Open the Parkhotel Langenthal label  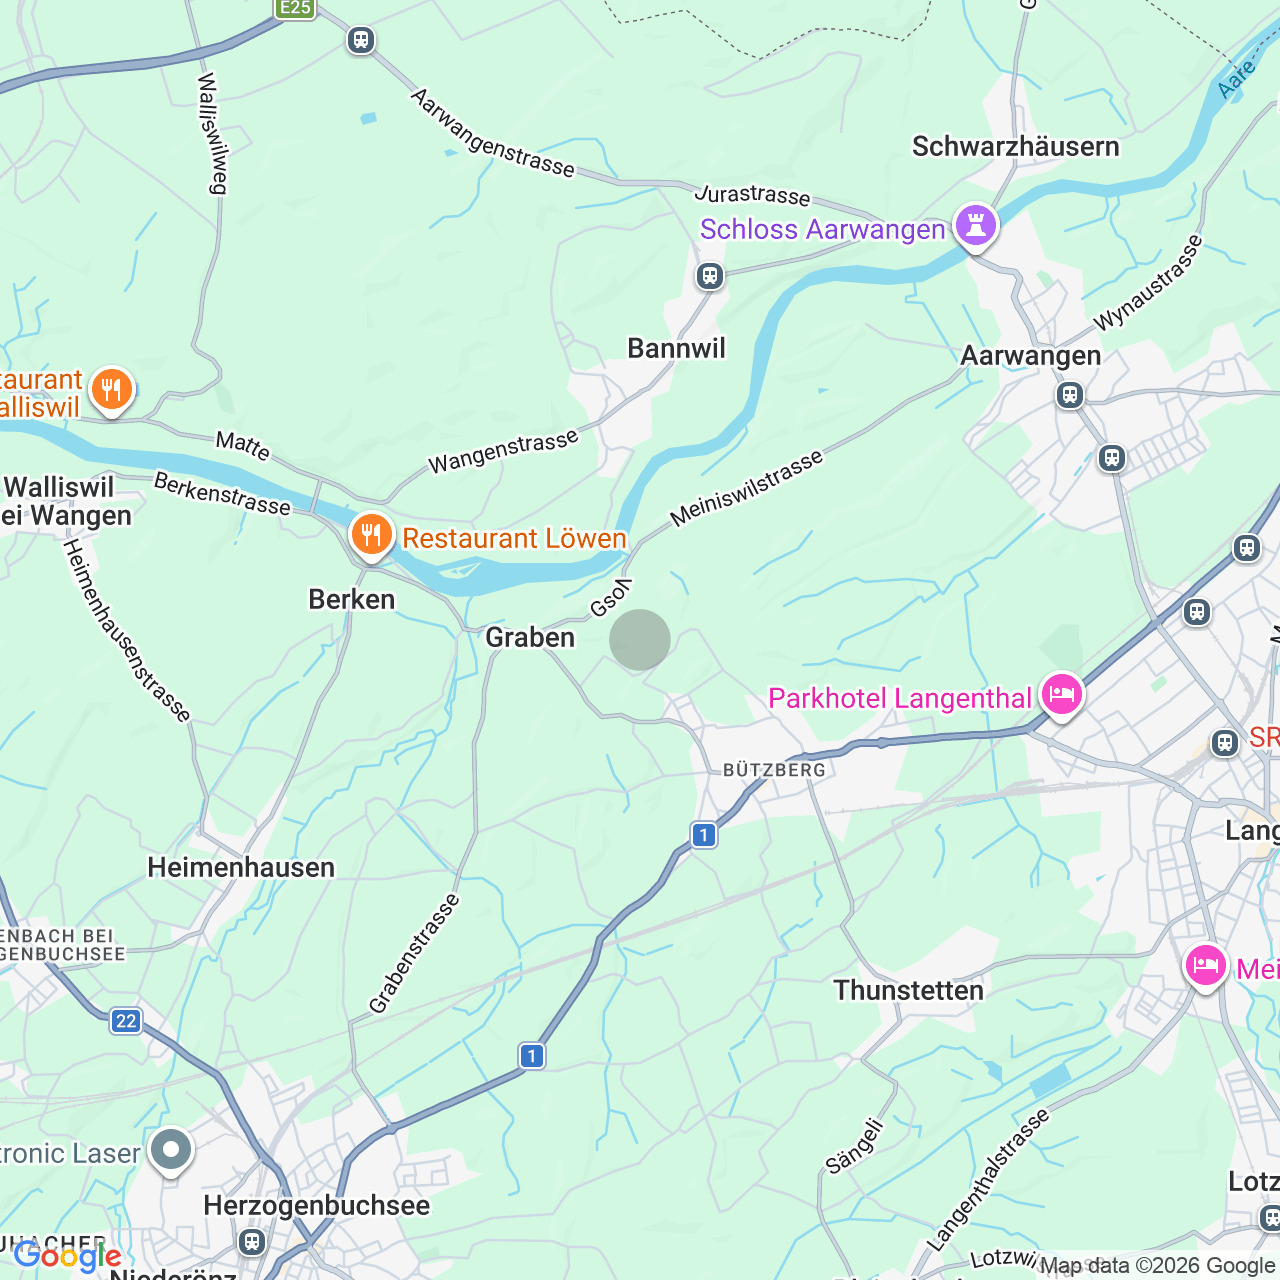tap(899, 698)
